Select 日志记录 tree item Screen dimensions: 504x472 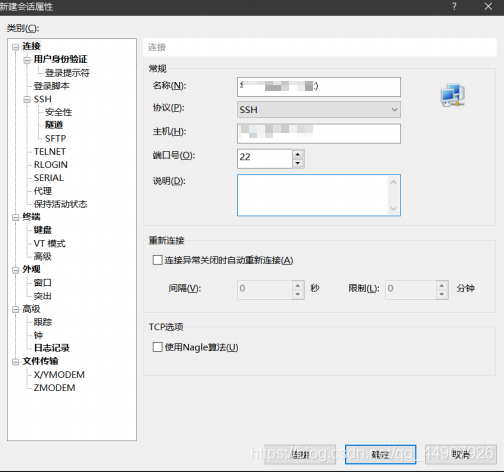tap(52, 348)
